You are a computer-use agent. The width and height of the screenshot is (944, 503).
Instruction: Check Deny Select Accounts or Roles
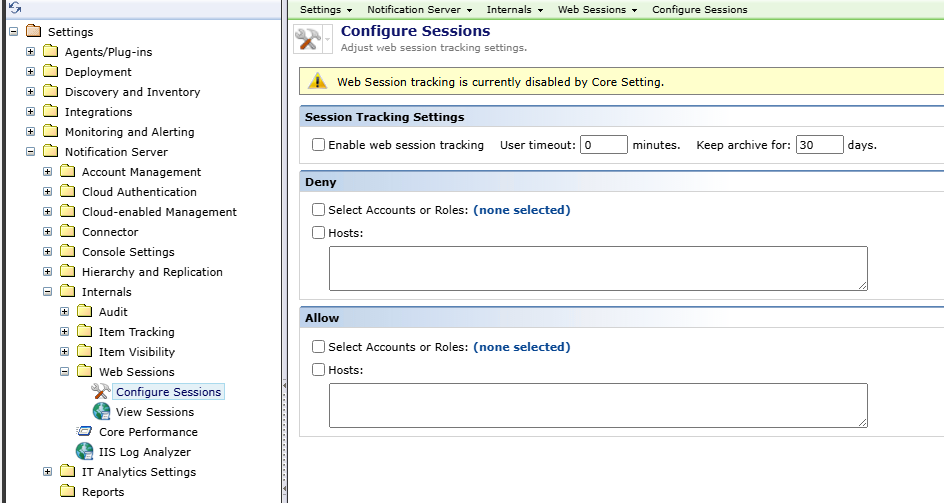318,210
